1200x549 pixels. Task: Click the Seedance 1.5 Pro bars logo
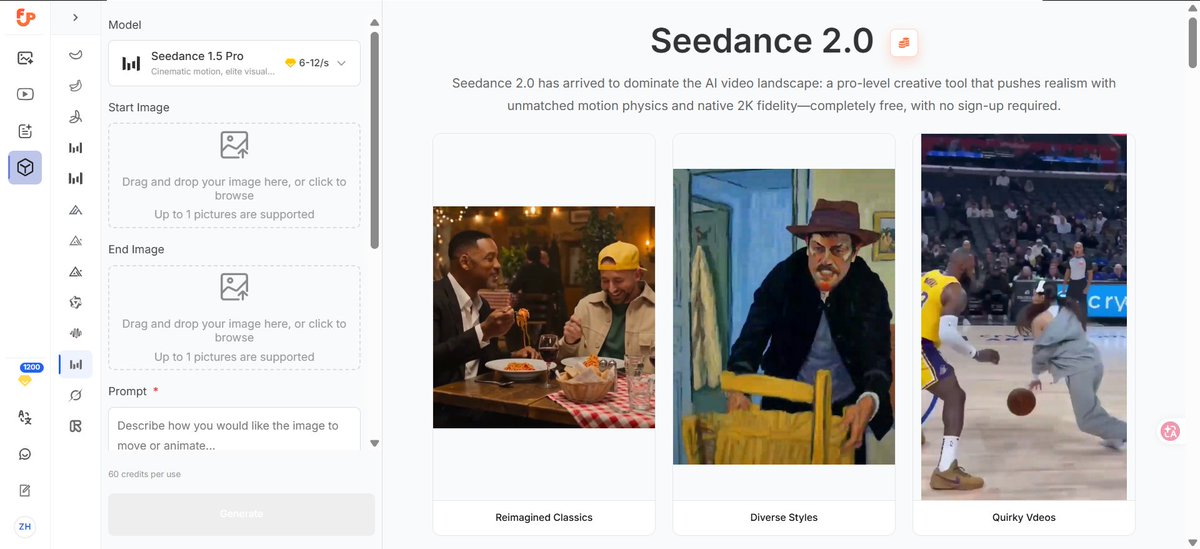point(131,63)
